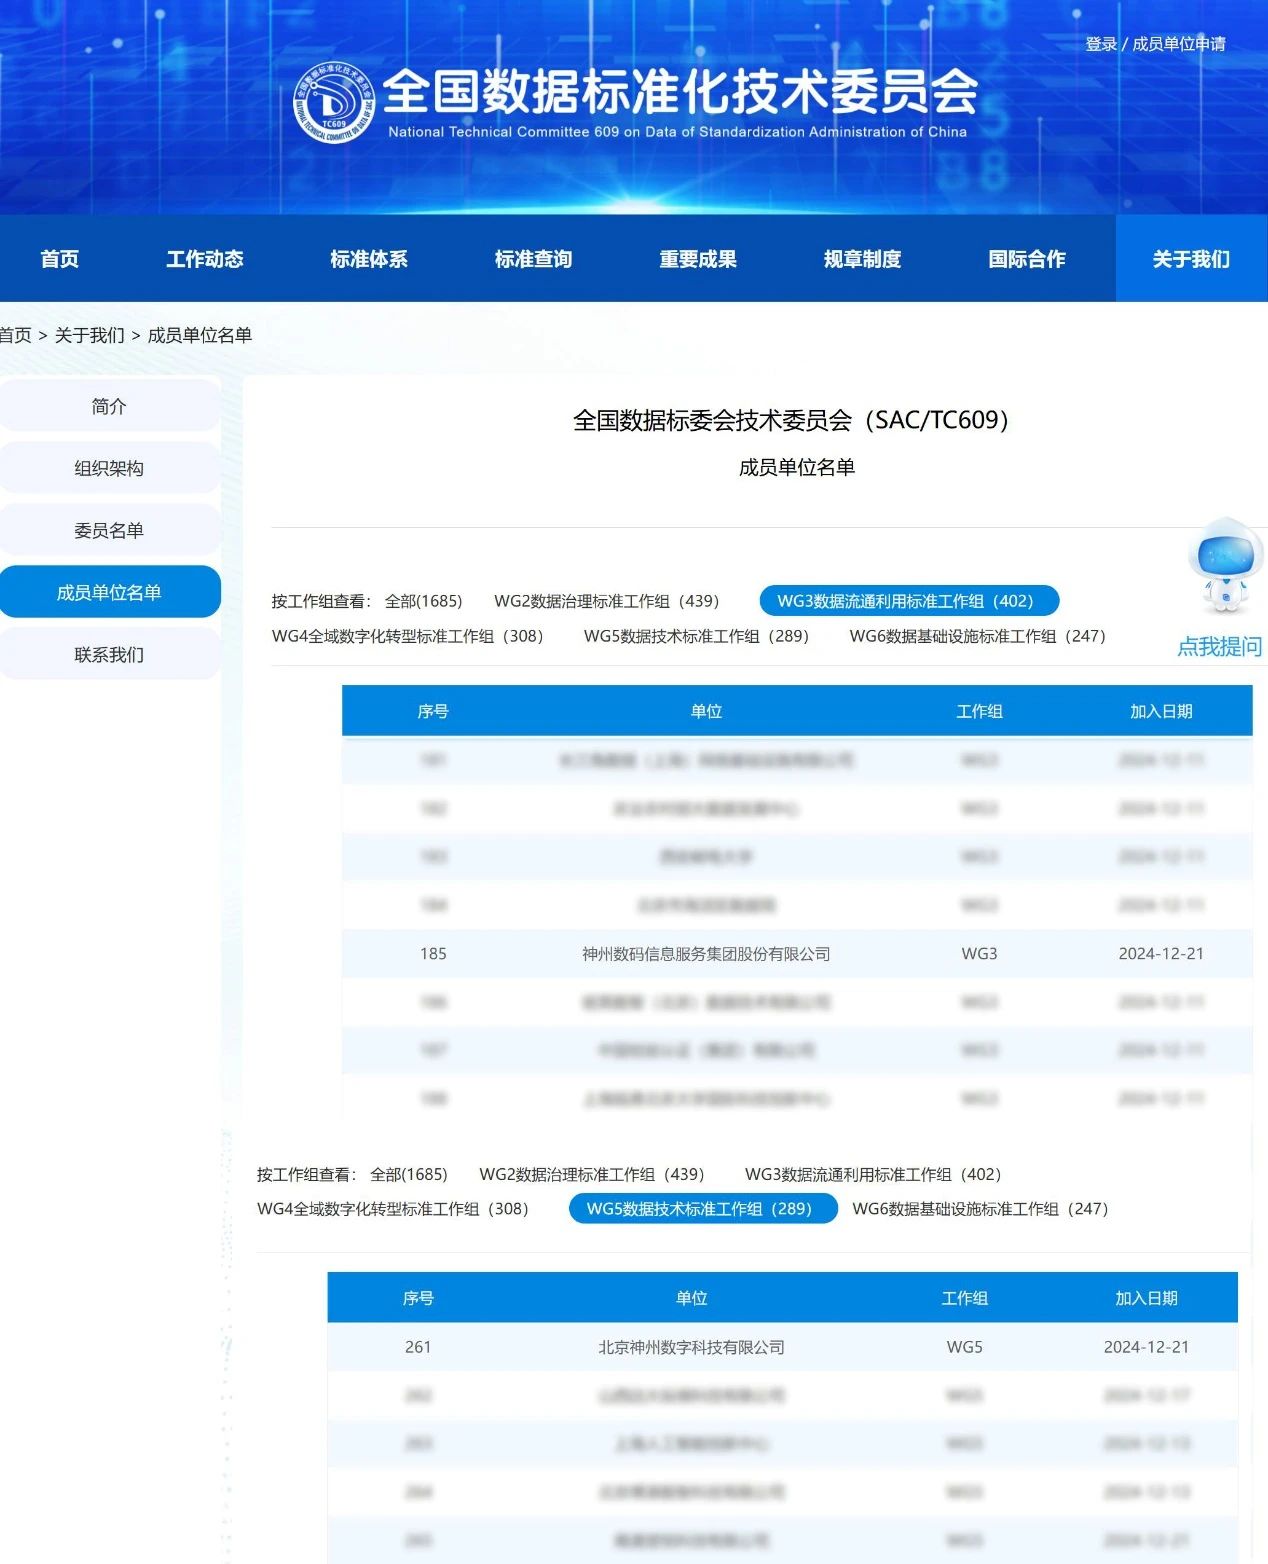This screenshot has height=1564, width=1268.
Task: Select the 国际合作 navigation item
Action: (x=1027, y=259)
